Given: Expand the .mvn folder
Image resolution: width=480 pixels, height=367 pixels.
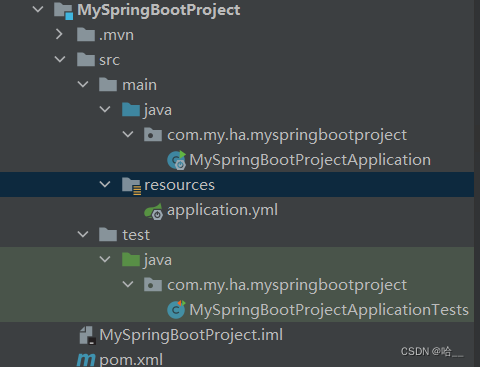Looking at the screenshot, I should pos(59,34).
